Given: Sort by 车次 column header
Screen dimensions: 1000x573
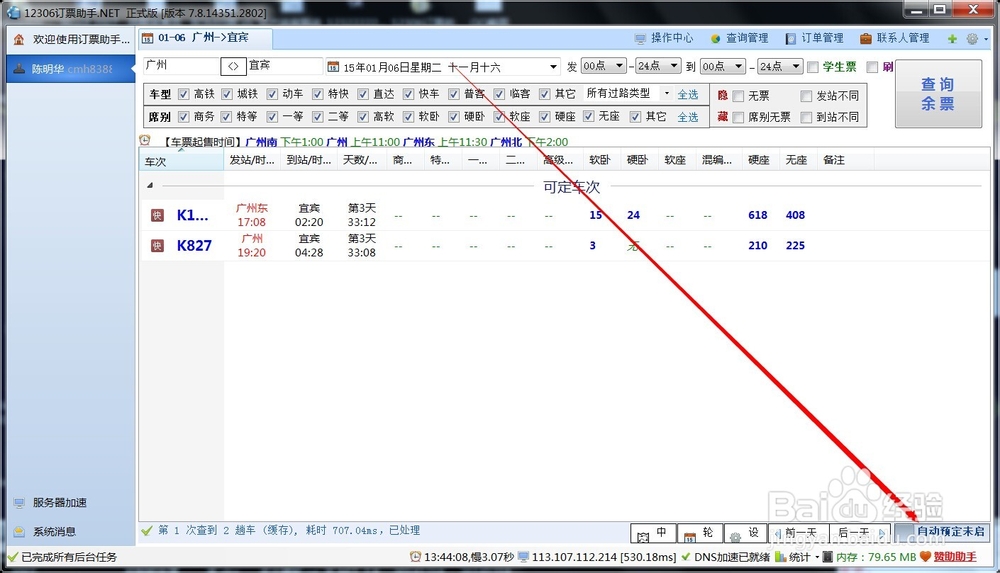Looking at the screenshot, I should tap(181, 161).
